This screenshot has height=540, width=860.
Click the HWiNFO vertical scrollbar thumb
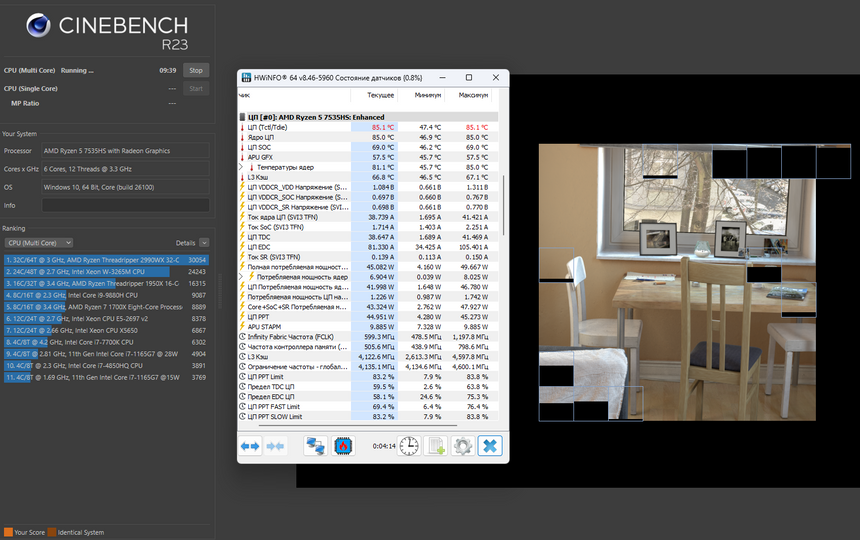point(503,206)
